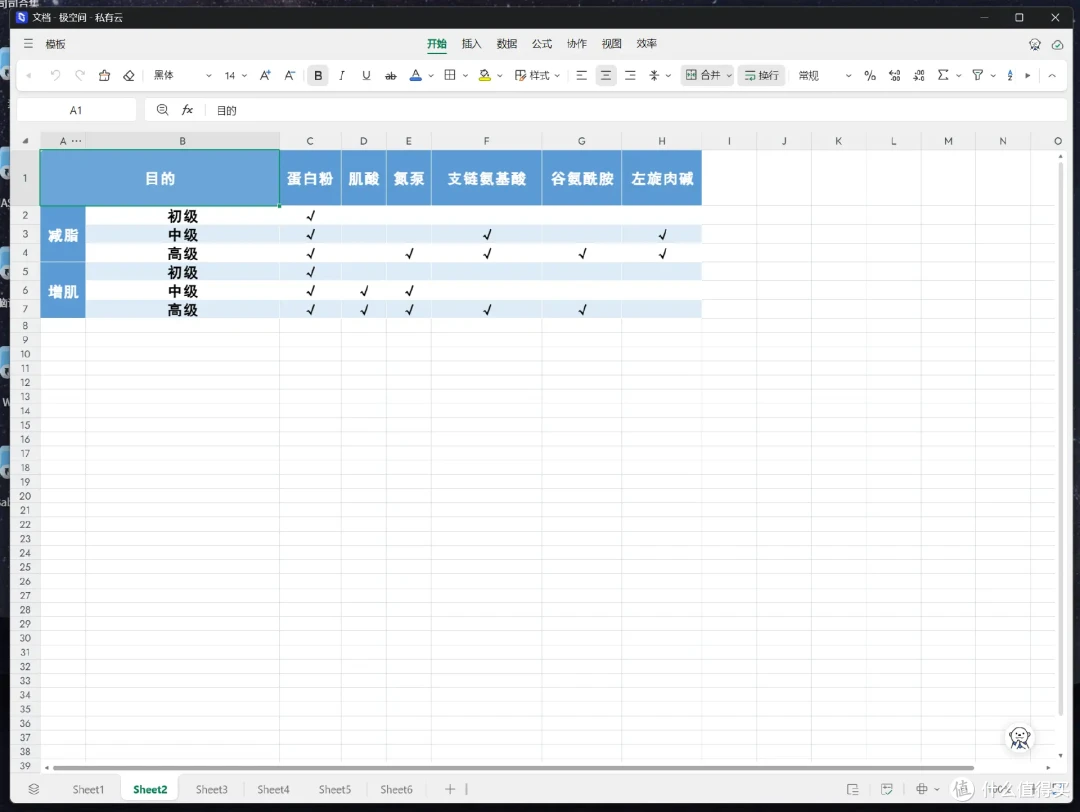Align text right
Screen dimensions: 1080x812
630,75
